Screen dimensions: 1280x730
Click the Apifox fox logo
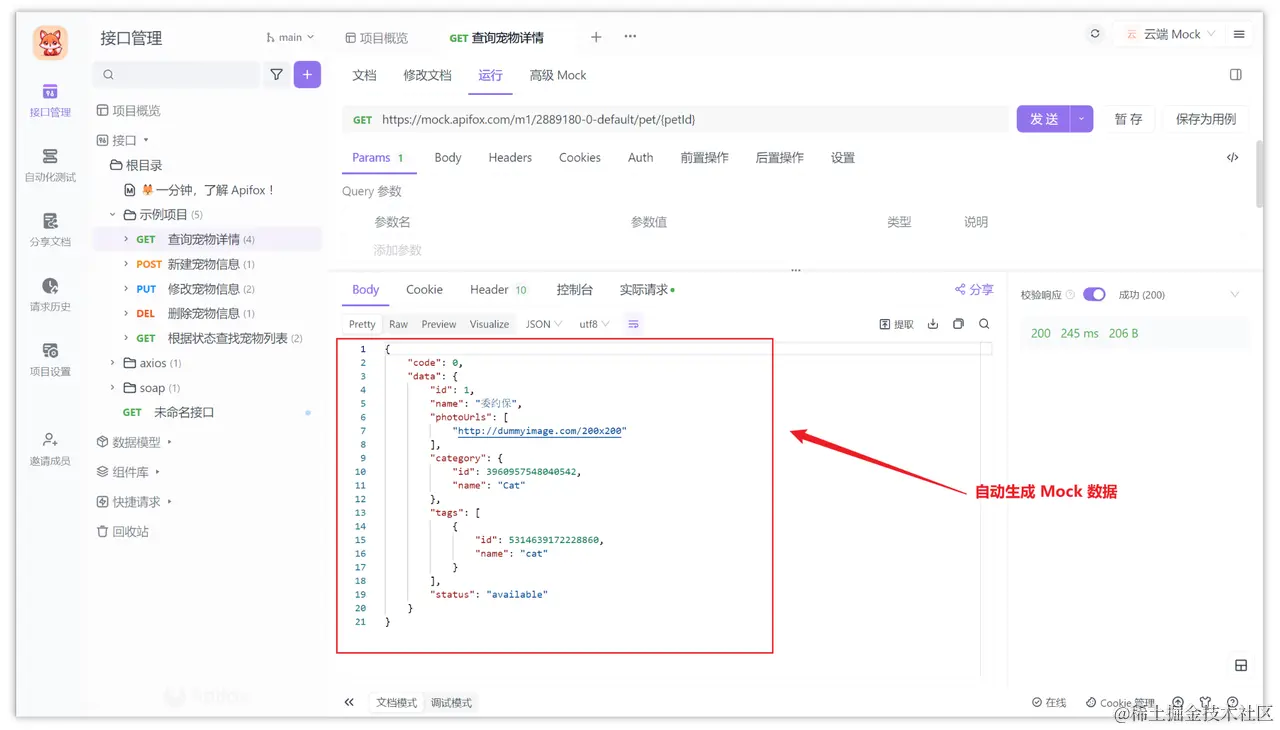click(x=50, y=43)
